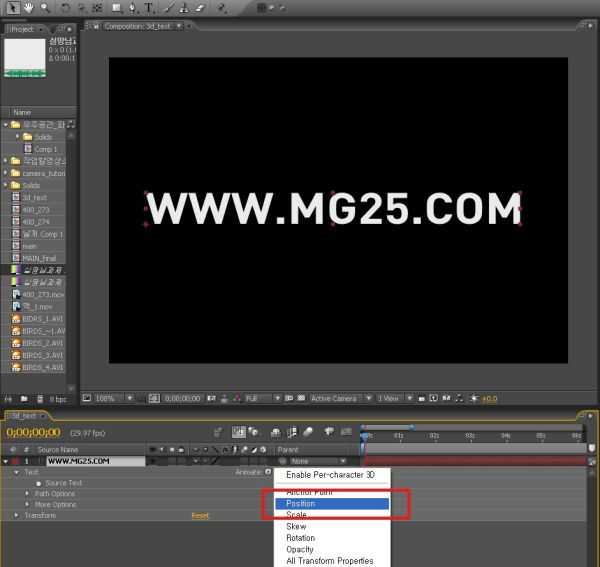Click the layer label color swatch

(x=15, y=461)
